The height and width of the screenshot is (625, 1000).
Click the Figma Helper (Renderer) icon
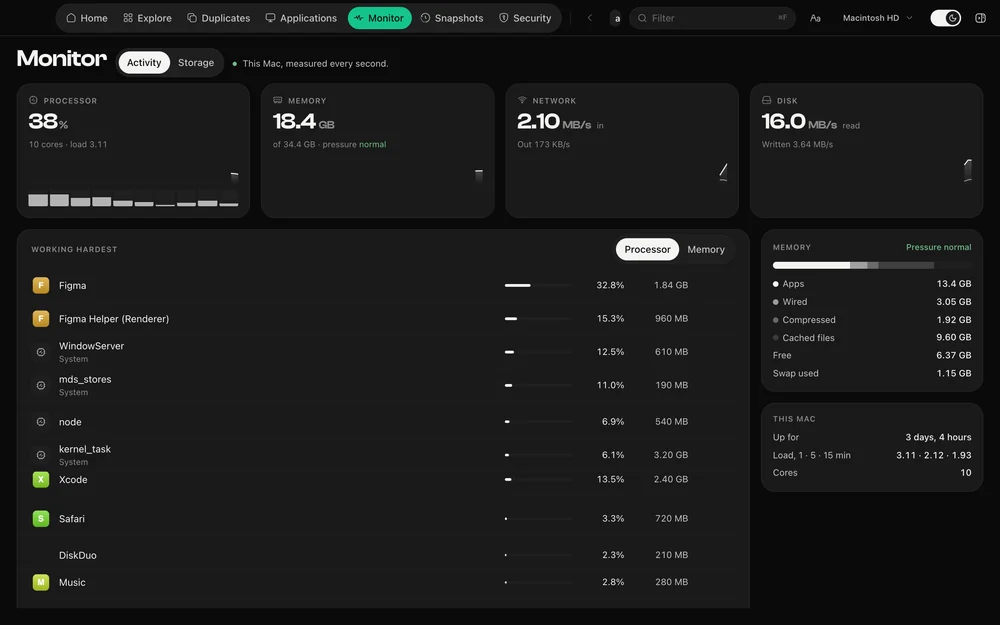coord(41,318)
